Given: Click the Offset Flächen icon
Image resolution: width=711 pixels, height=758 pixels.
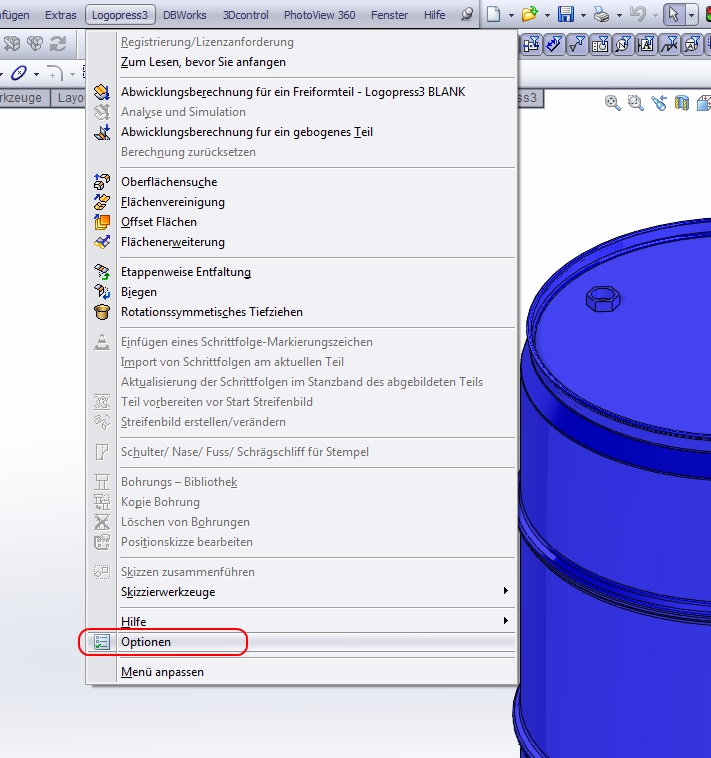Looking at the screenshot, I should tap(102, 222).
